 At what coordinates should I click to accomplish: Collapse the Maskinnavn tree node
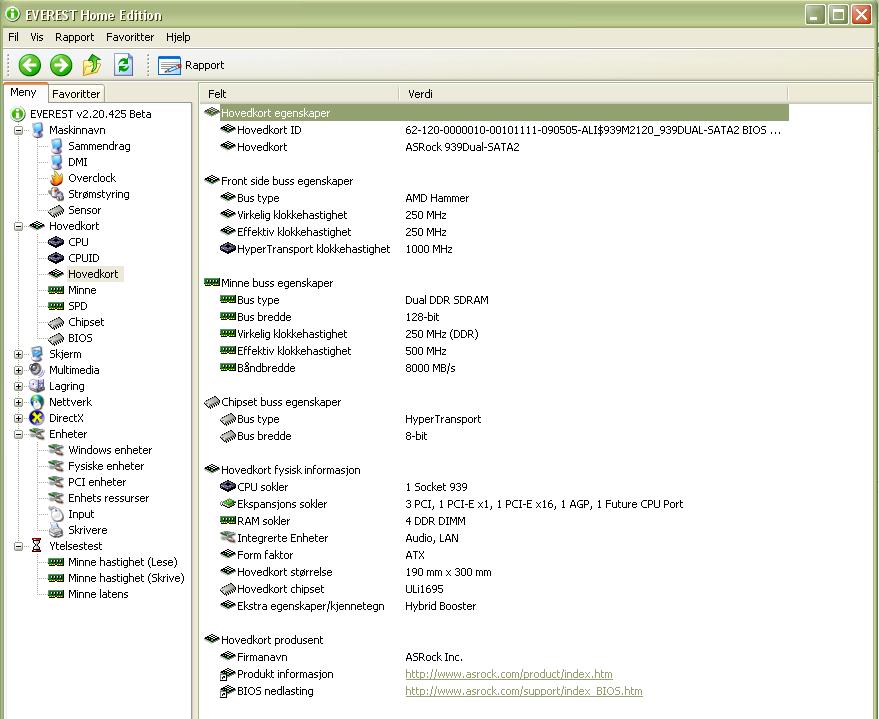pos(18,130)
